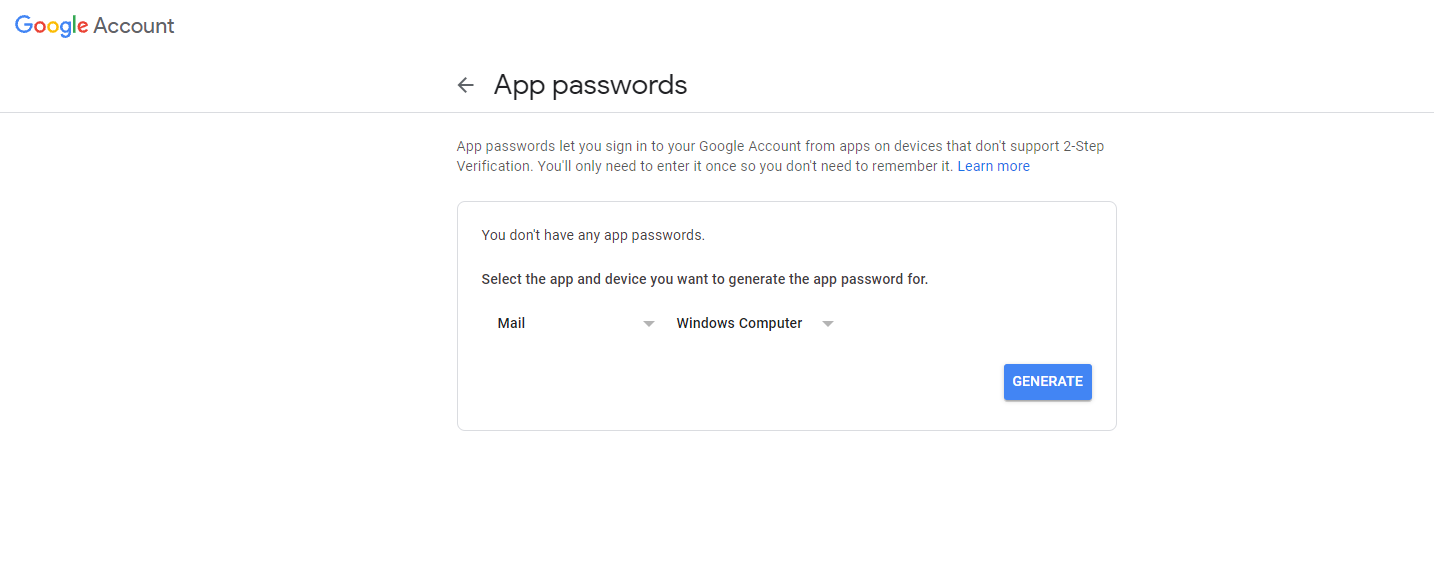Viewport: 1434px width, 566px height.
Task: Select the Mail app selector label
Action: point(511,323)
